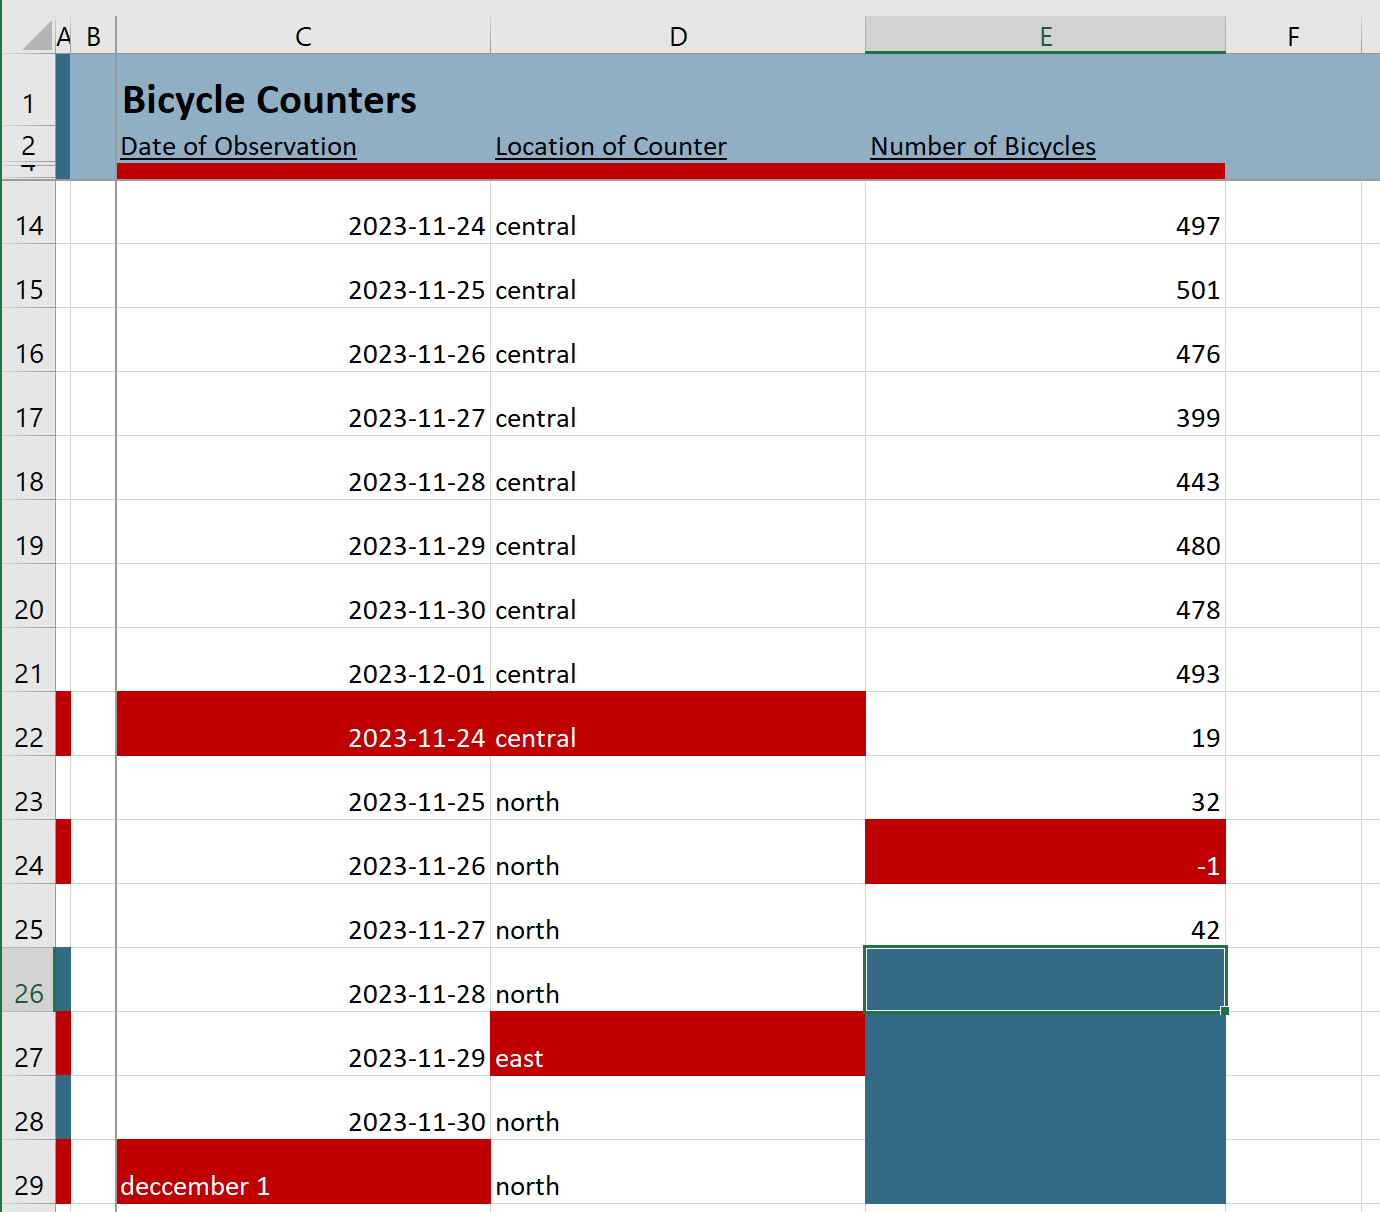This screenshot has height=1212, width=1380.
Task: Select the highlighted -1 value cell
Action: 1045,866
